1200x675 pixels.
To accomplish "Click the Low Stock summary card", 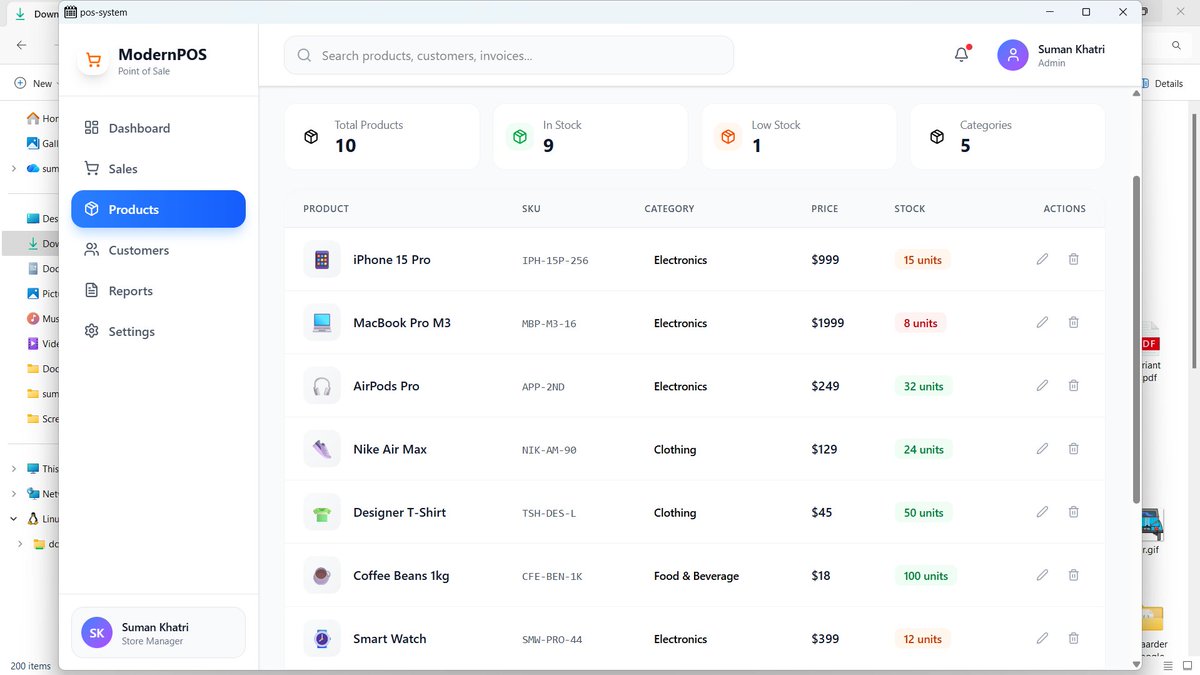I will tap(798, 136).
